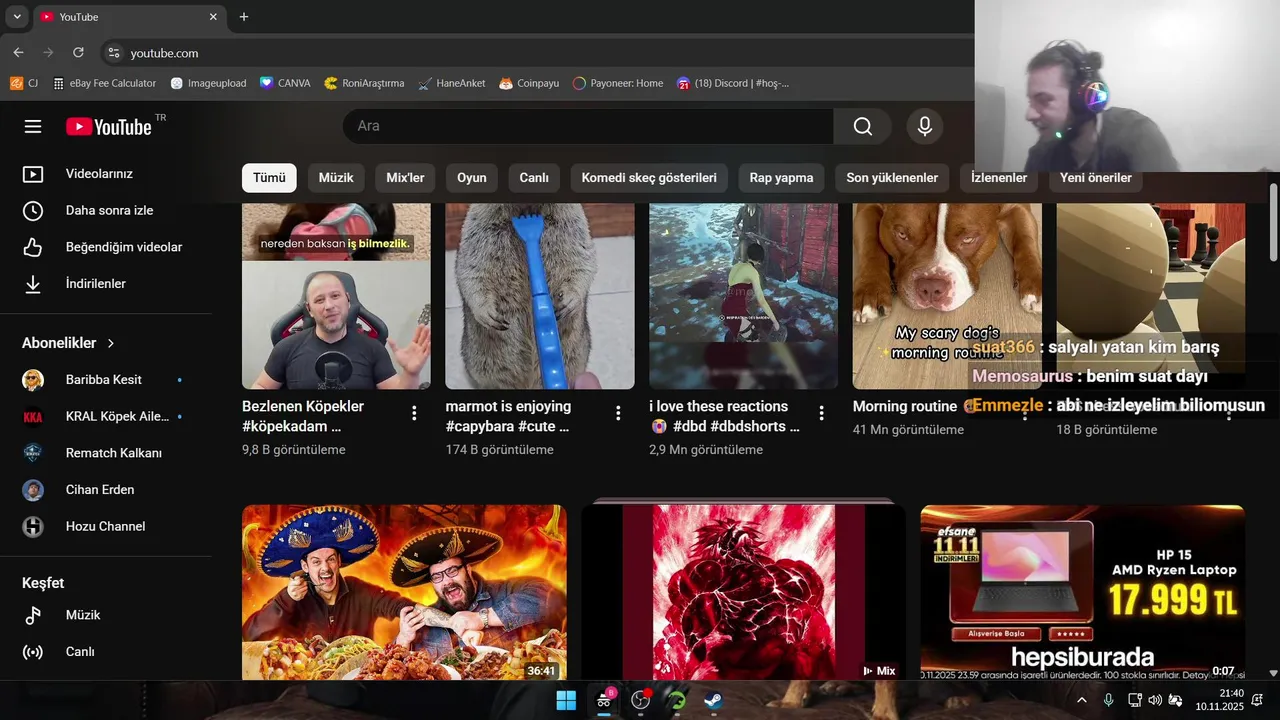Close the YouTube browser tab

[213, 17]
